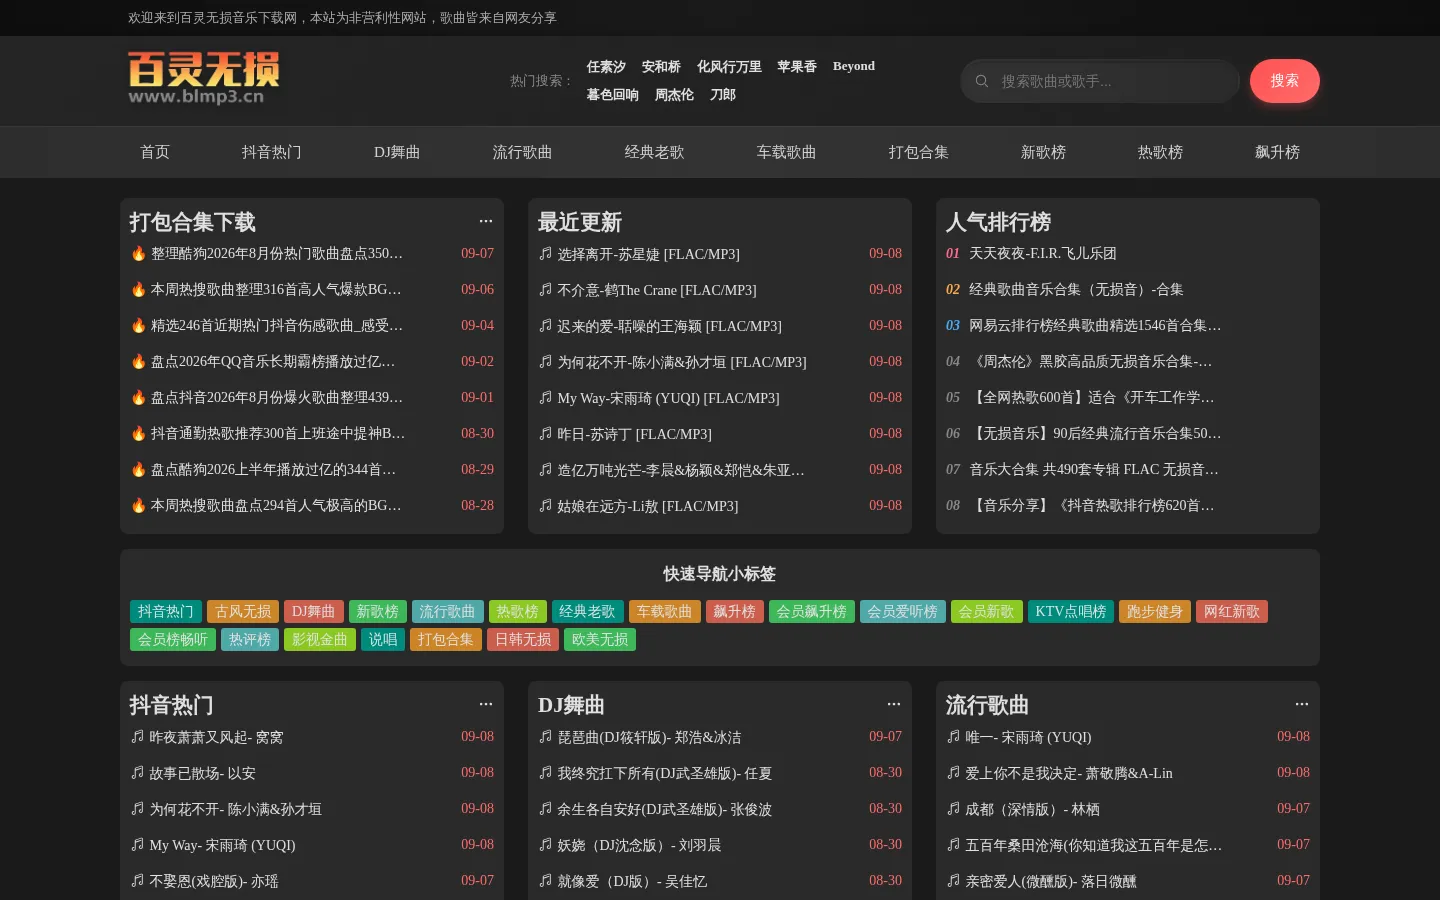Open 妖娆（DJ沈念版）- 刘羽晨
Viewport: 1440px width, 900px height.
pos(639,845)
